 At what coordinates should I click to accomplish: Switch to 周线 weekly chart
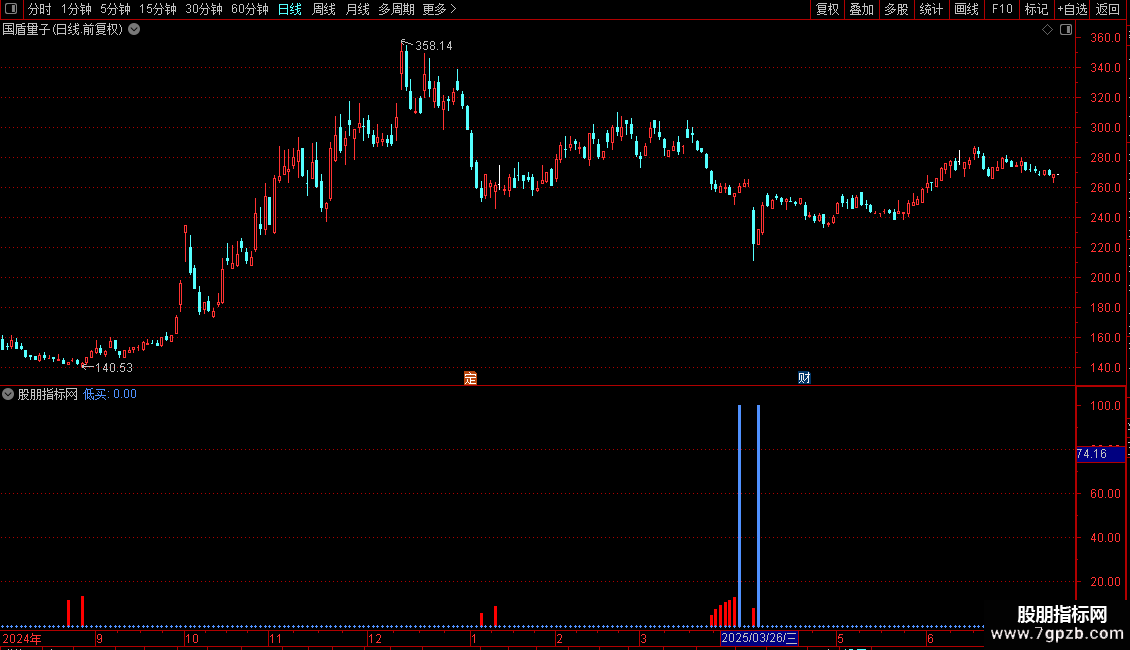click(324, 9)
